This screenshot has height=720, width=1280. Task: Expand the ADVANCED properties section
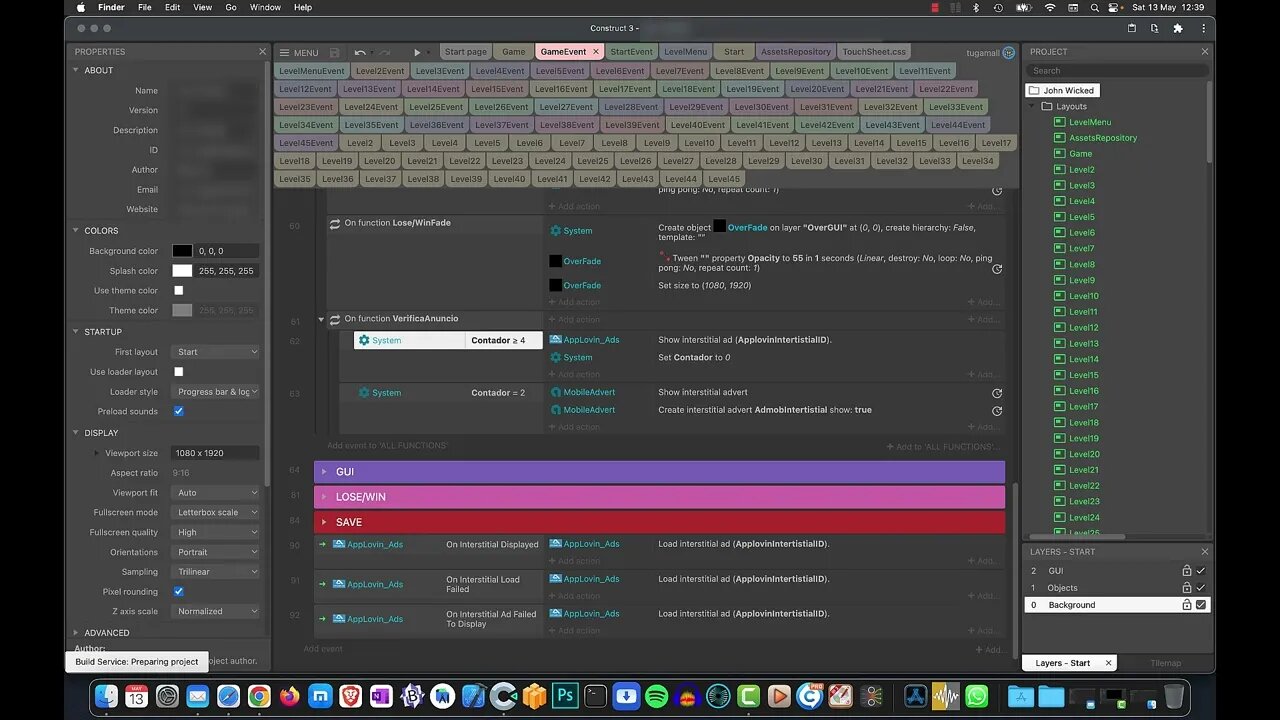[x=76, y=633]
